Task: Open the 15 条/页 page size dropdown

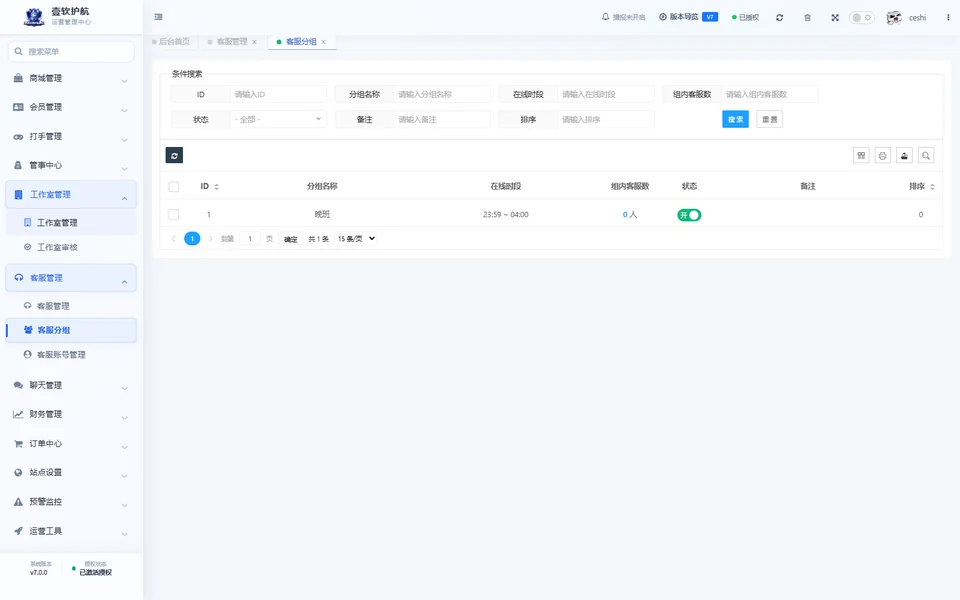Action: point(356,239)
